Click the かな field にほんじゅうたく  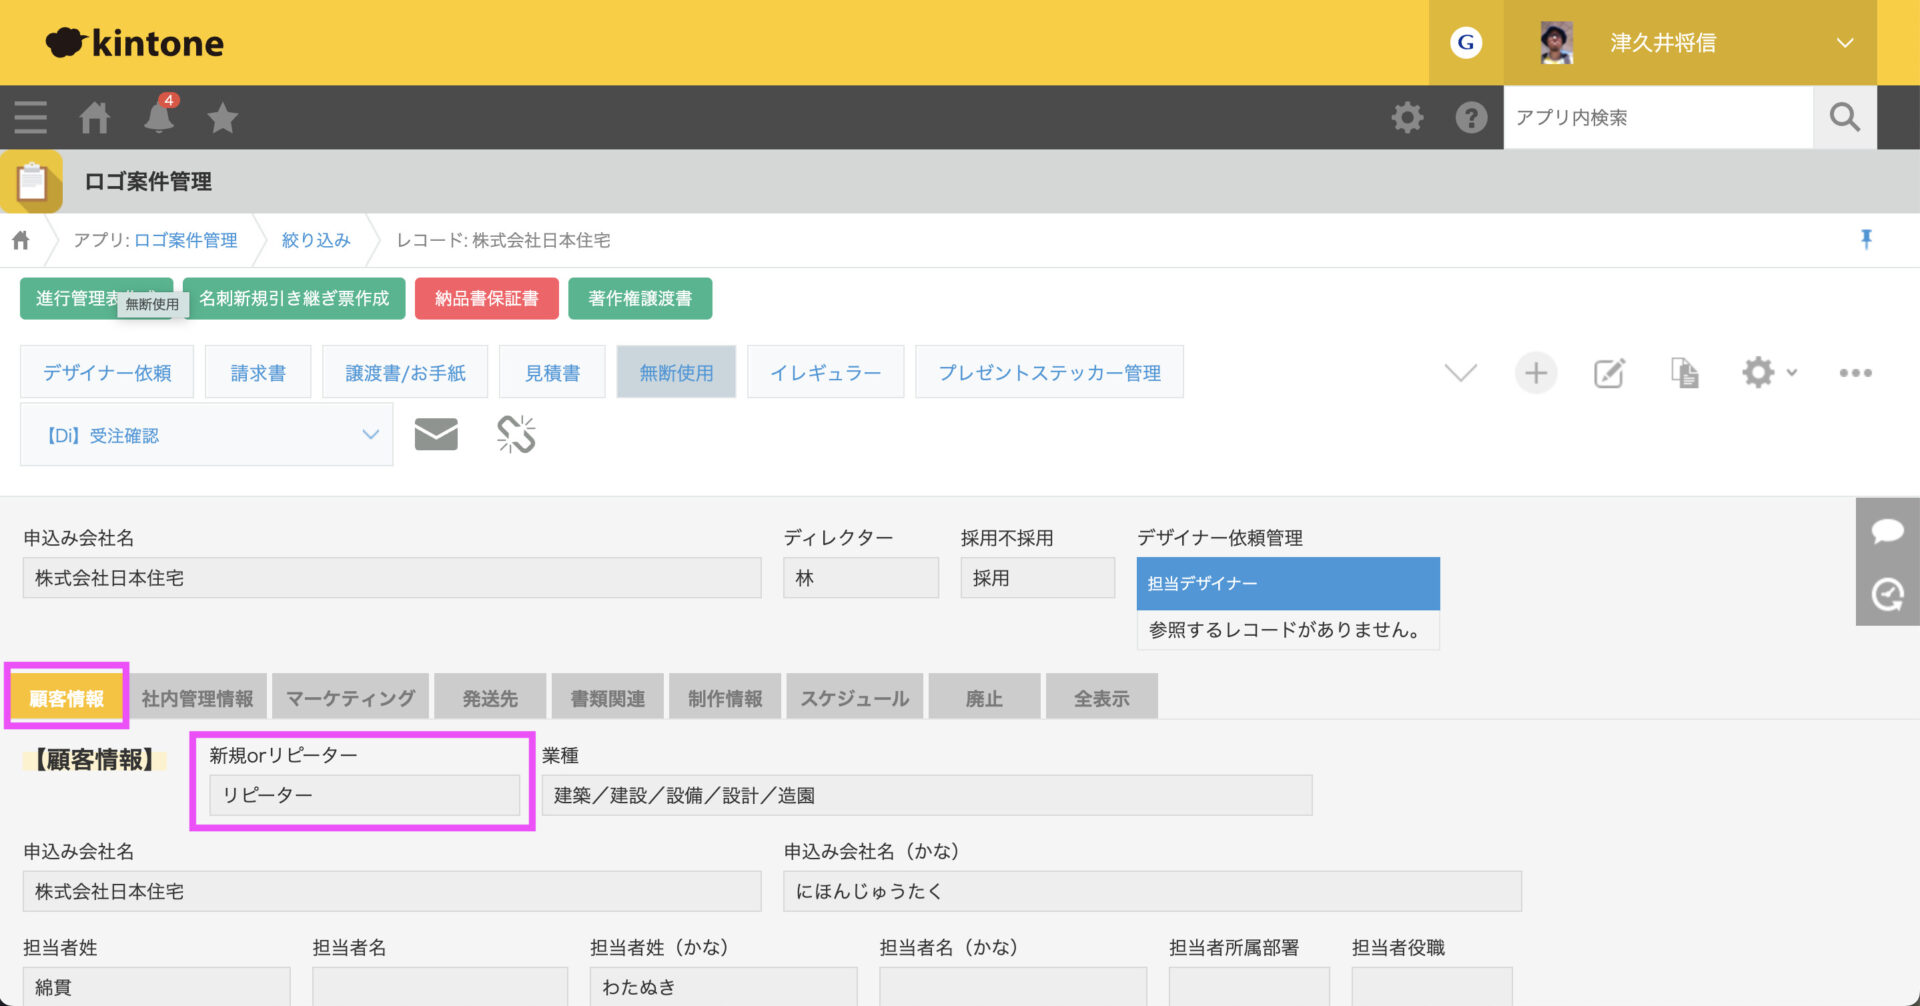pyautogui.click(x=1152, y=891)
